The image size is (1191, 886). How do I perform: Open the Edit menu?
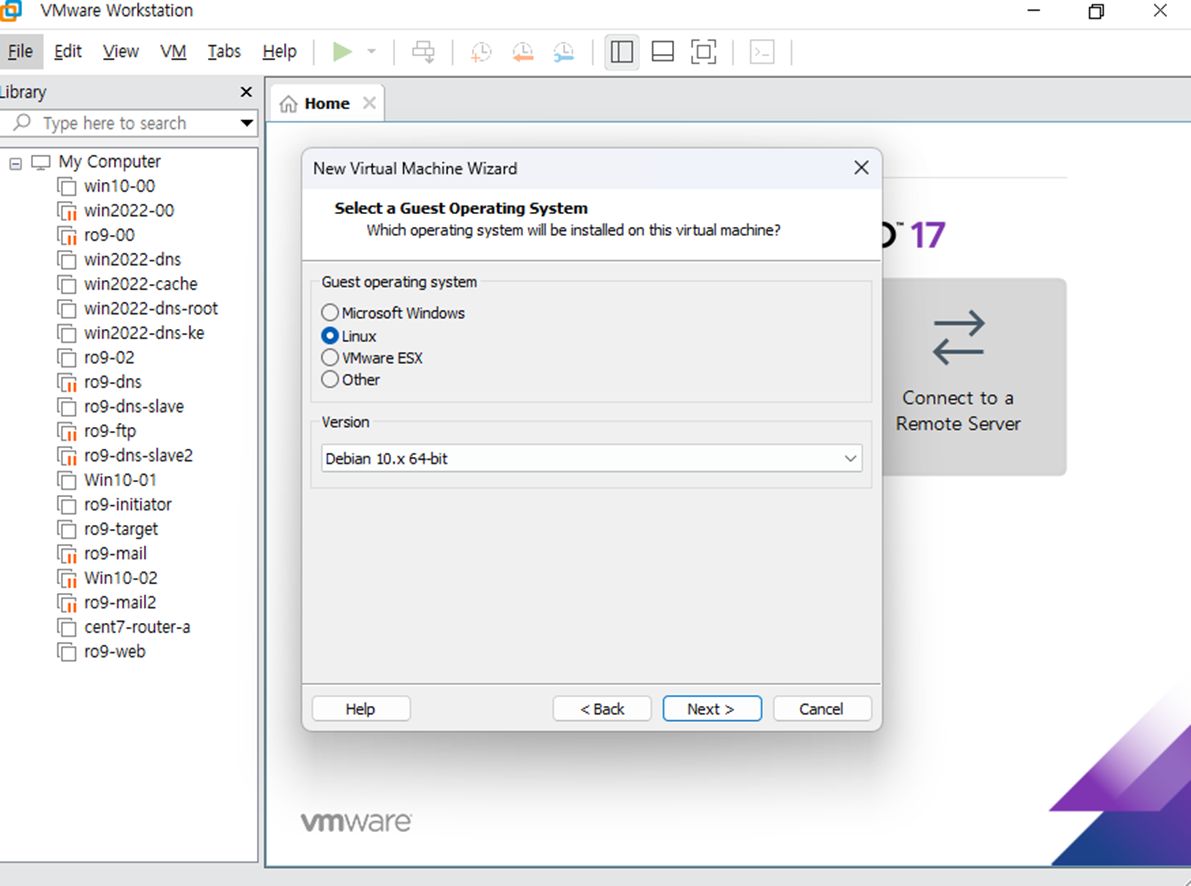tap(68, 52)
